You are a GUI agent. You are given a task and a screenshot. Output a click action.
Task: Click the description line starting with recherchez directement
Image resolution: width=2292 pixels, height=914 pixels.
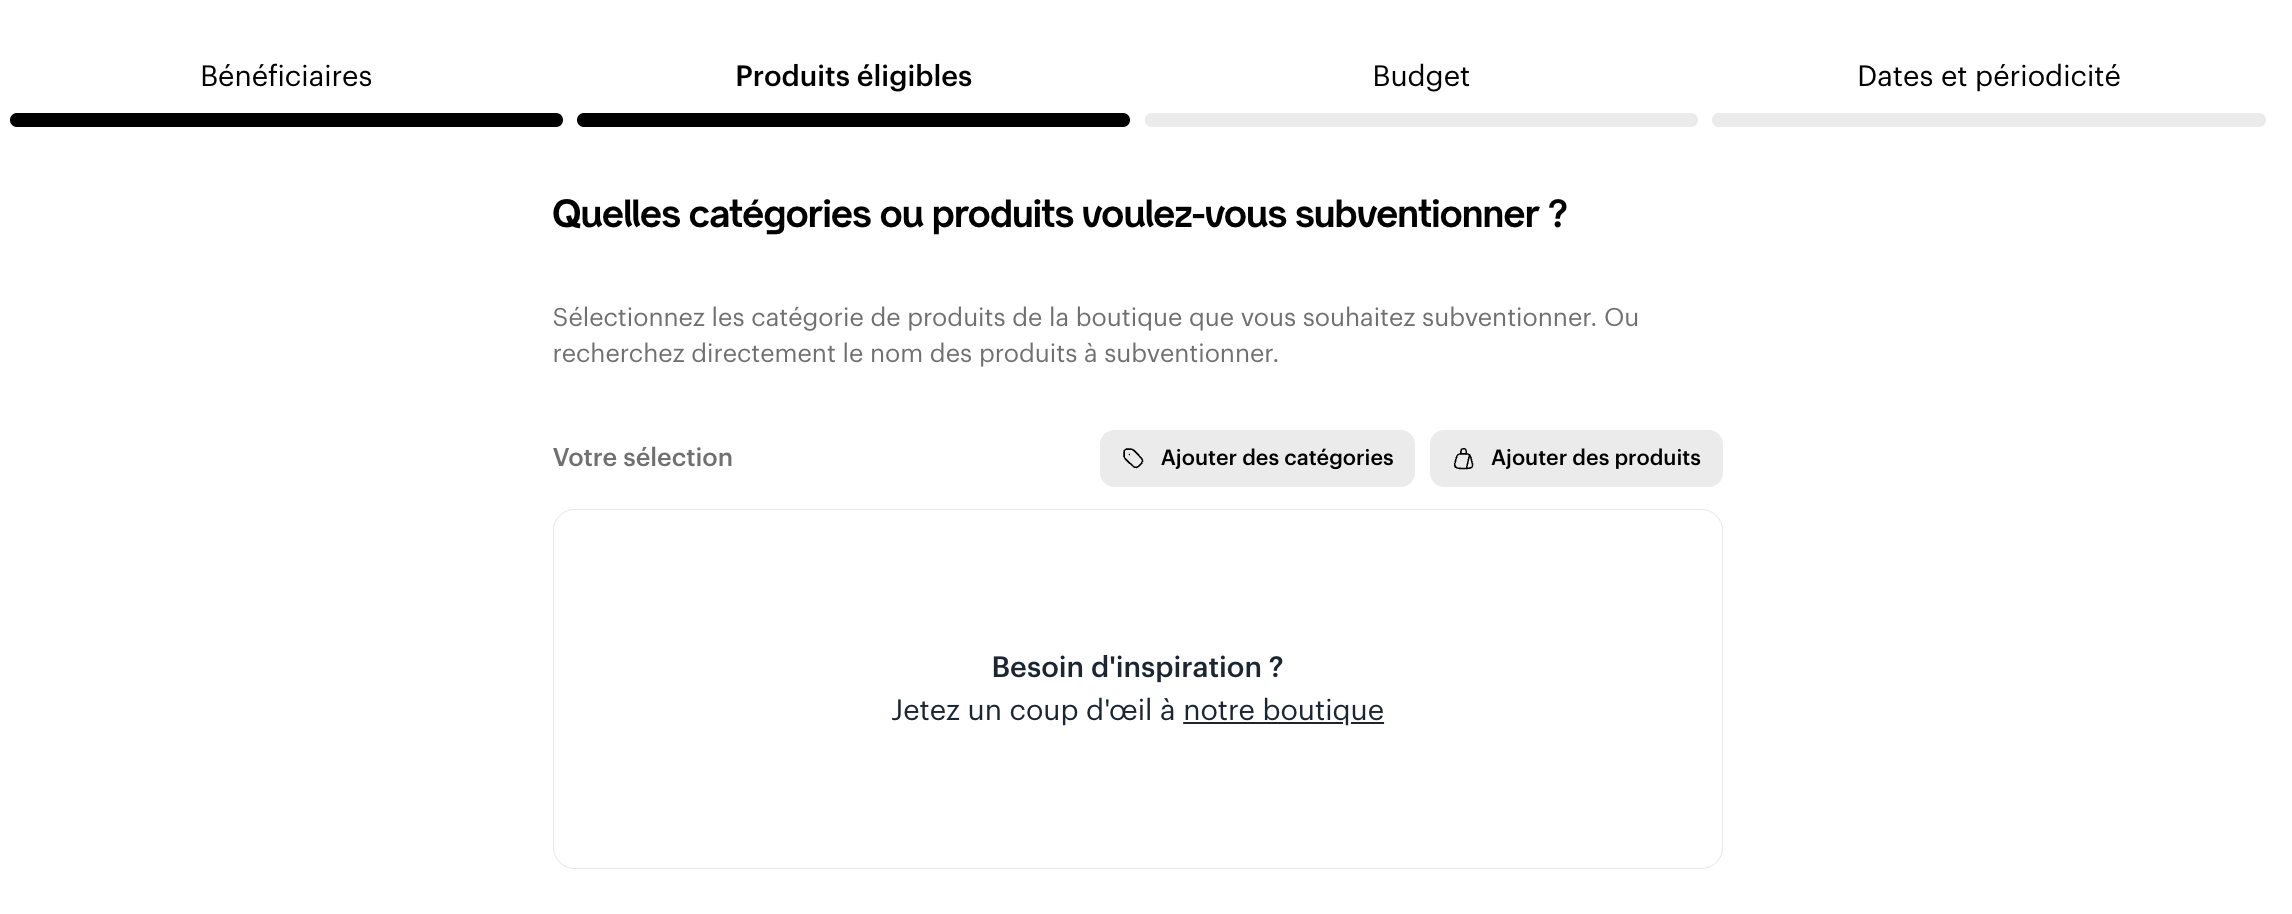[915, 354]
